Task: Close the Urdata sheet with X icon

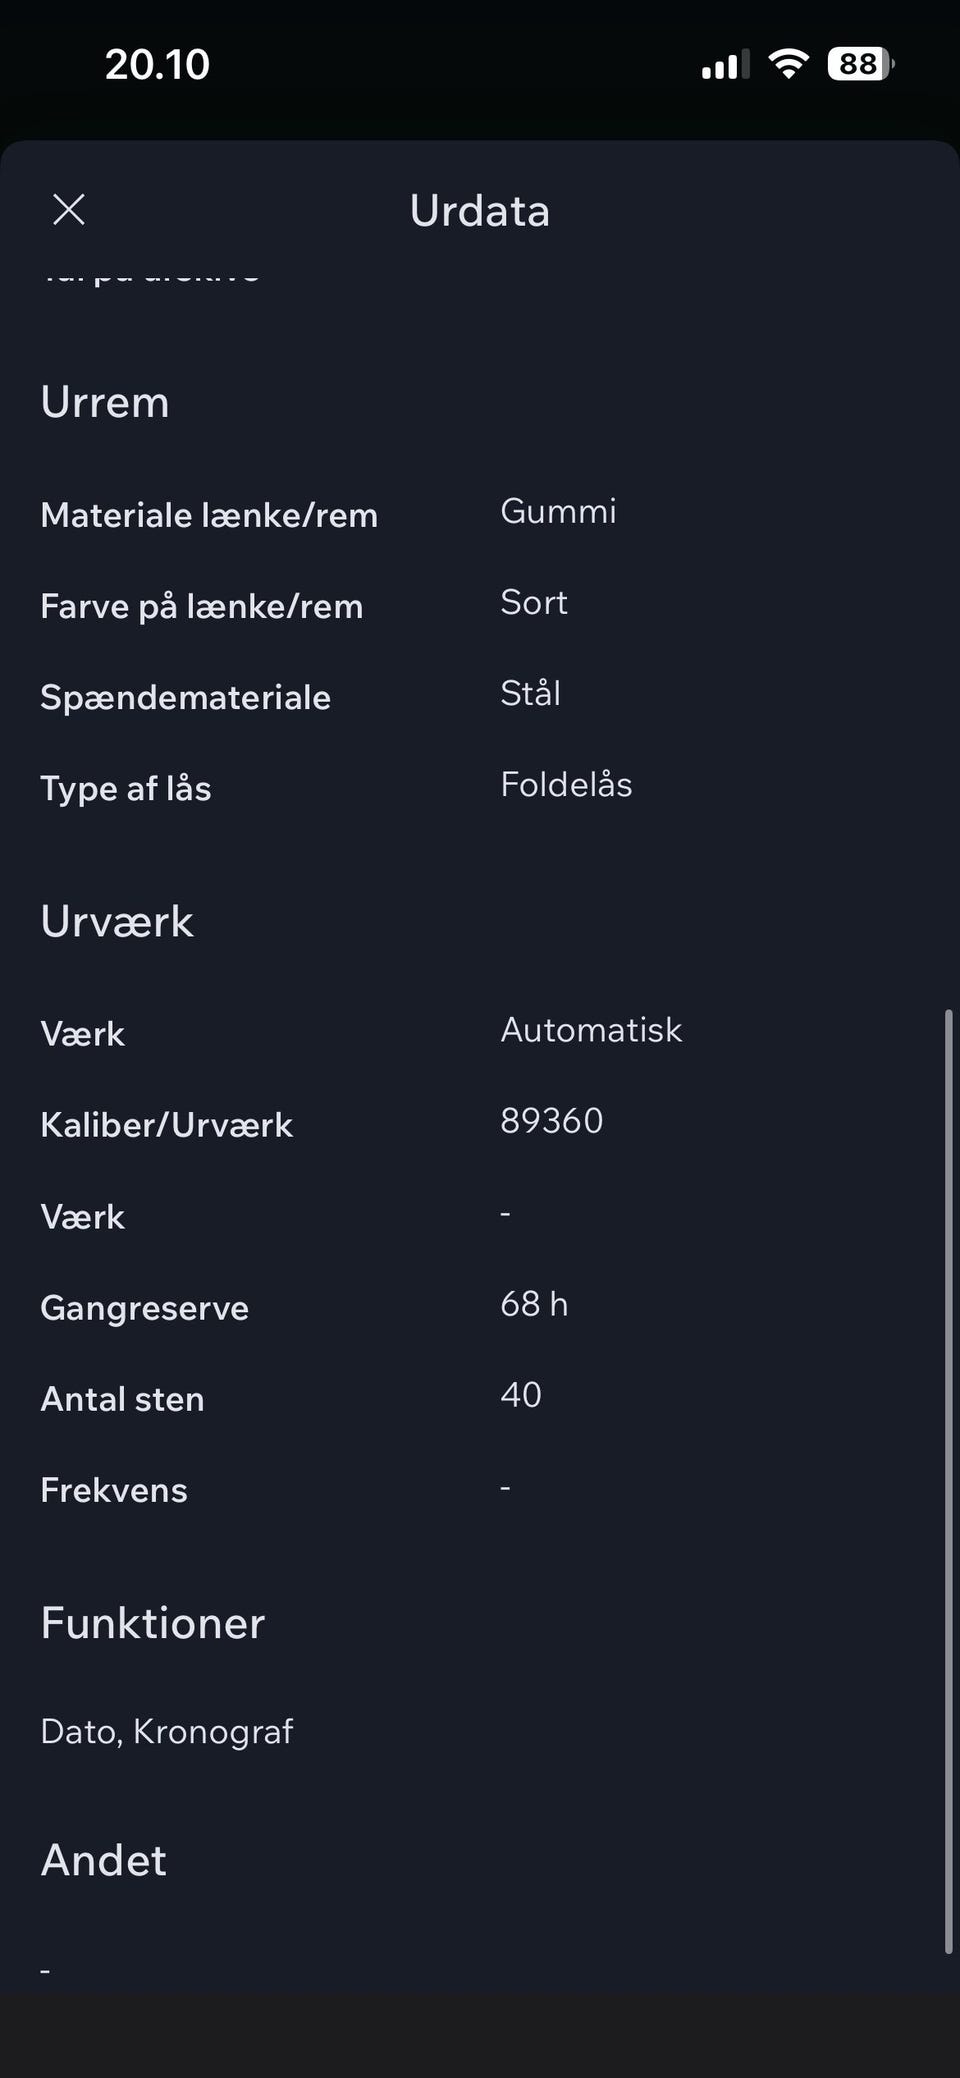Action: (69, 210)
